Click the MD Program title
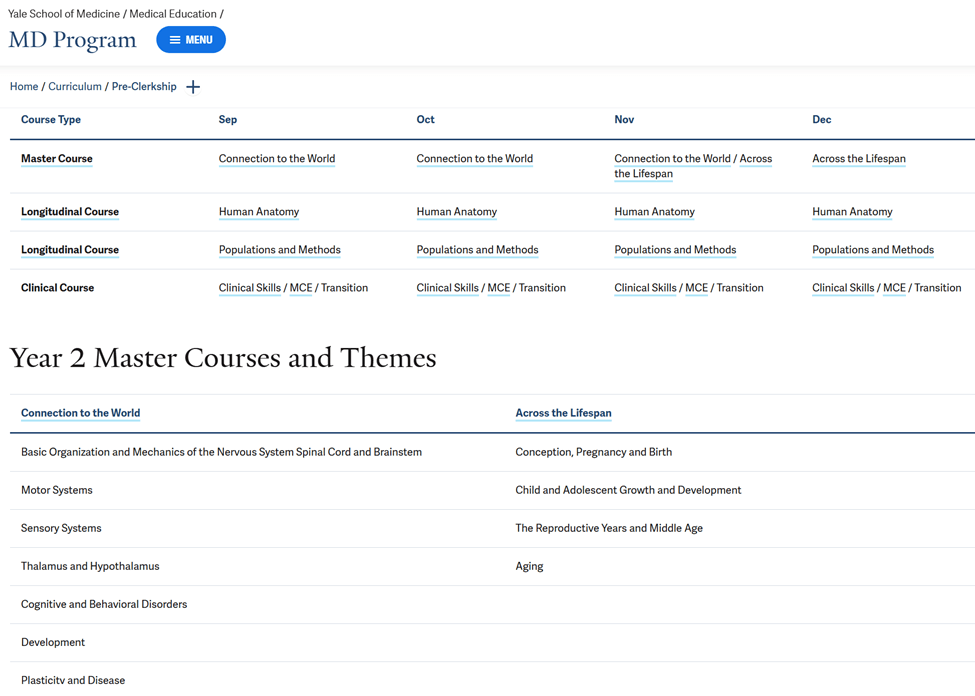975x696 pixels. pyautogui.click(x=73, y=40)
